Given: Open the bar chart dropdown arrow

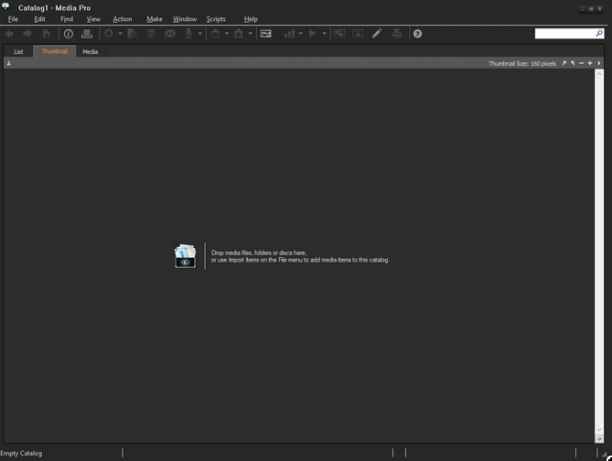Looking at the screenshot, I should tap(301, 34).
